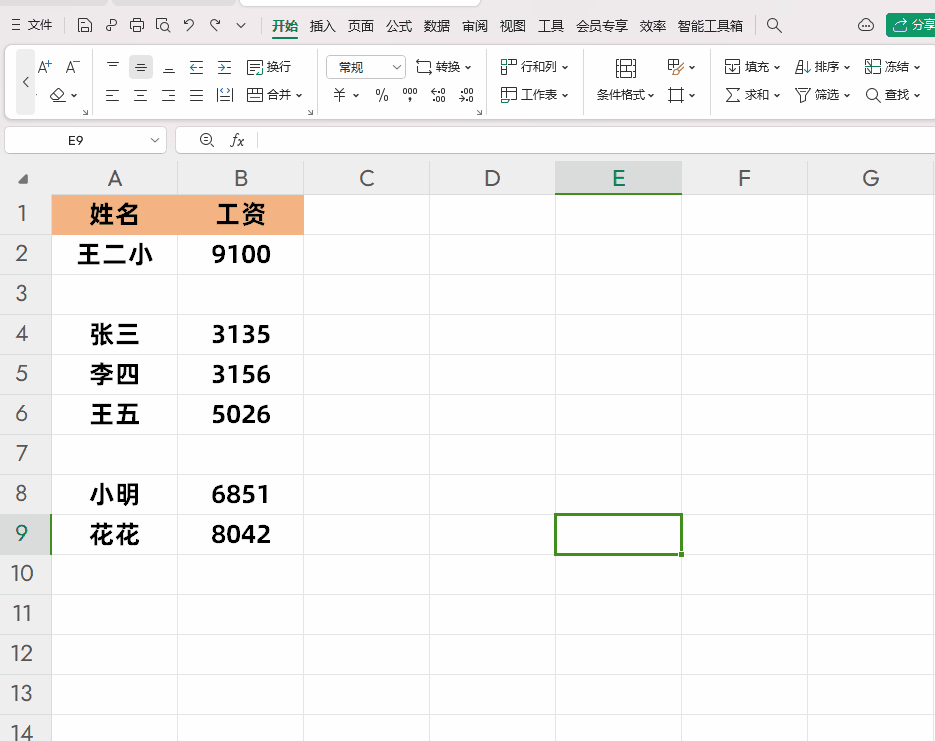Click the cloud sync icon
Screen dimensions: 935x741
[866, 25]
